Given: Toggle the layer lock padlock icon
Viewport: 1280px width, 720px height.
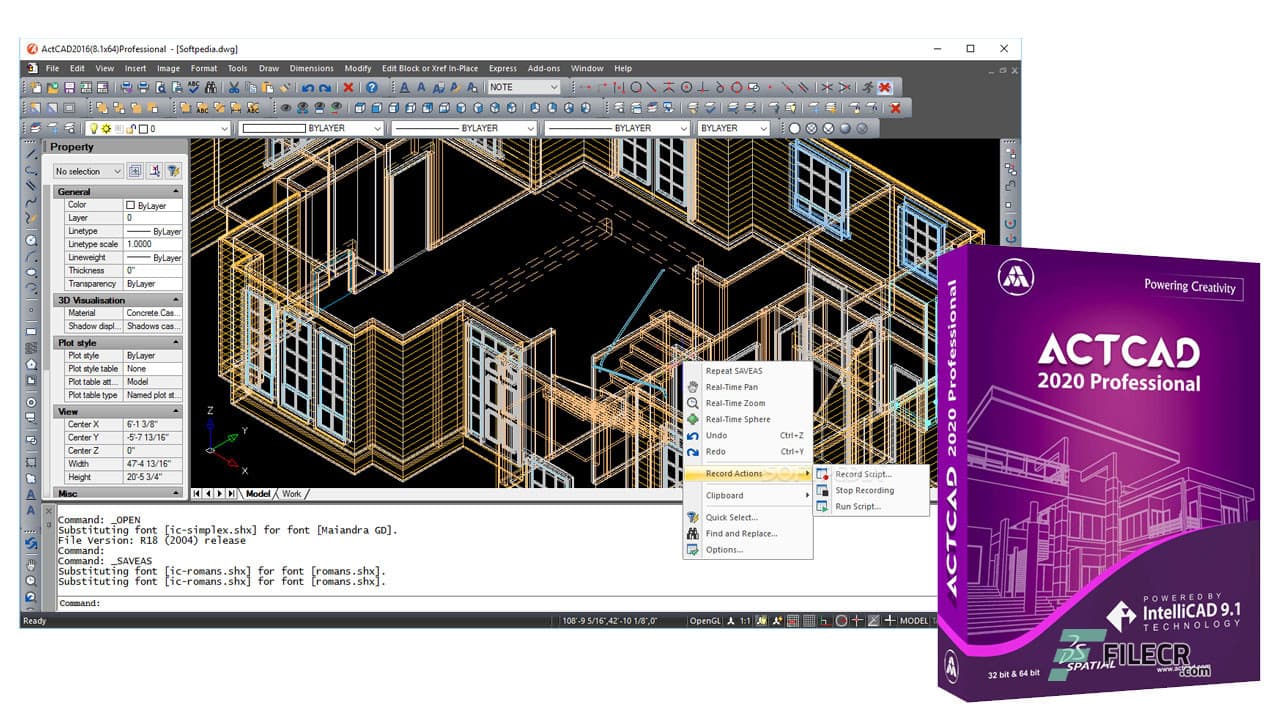Looking at the screenshot, I should pyautogui.click(x=130, y=128).
